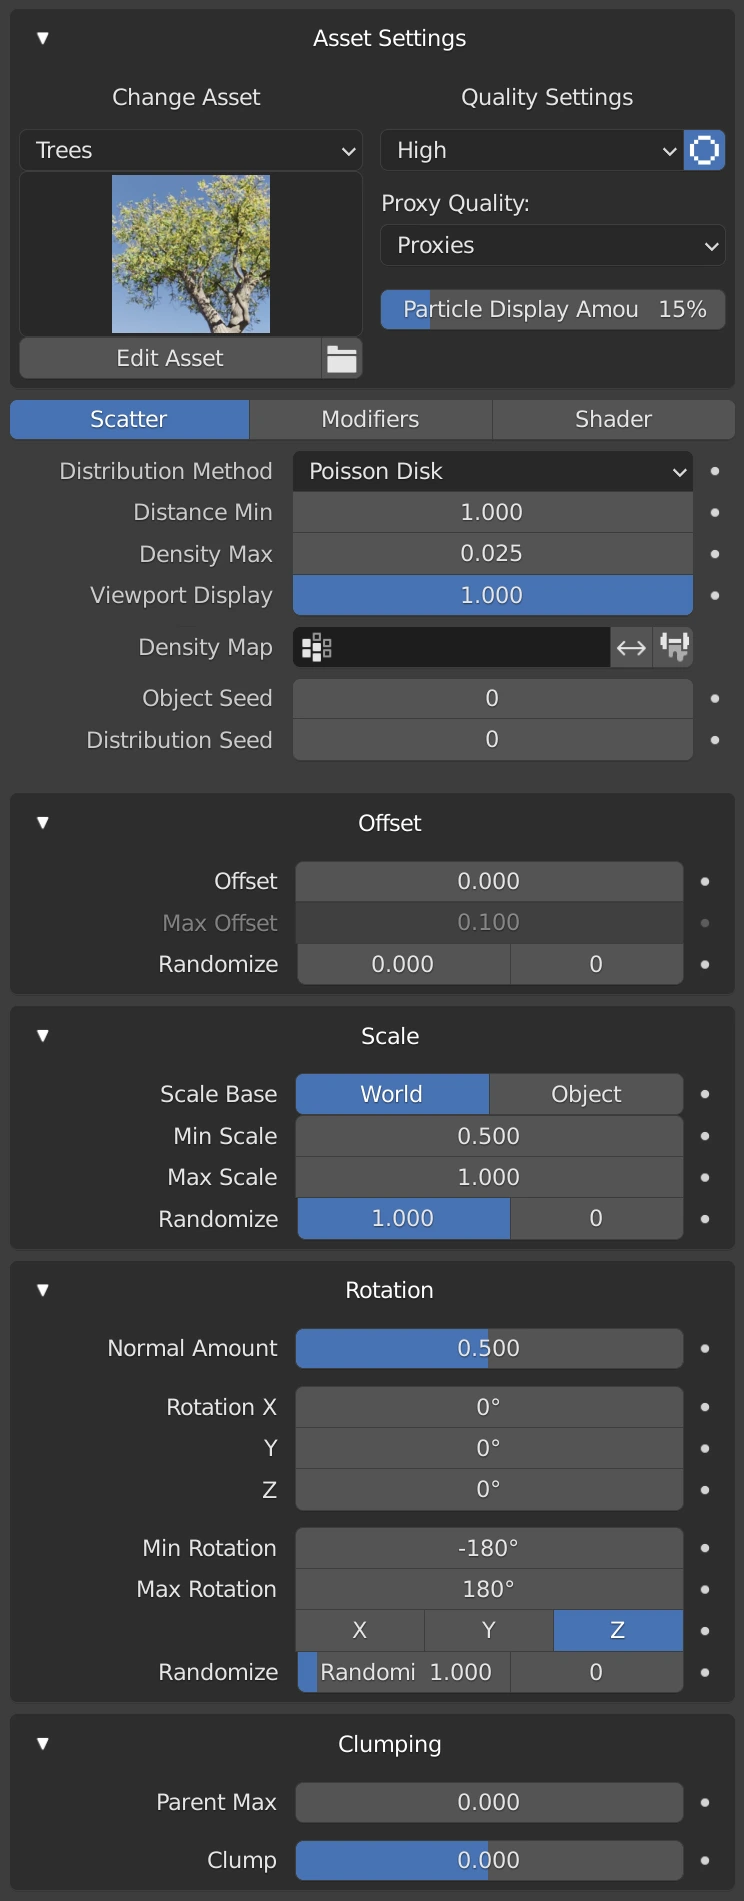Open the Distribution Method Poisson Disk dropdown
The width and height of the screenshot is (744, 1901).
492,472
